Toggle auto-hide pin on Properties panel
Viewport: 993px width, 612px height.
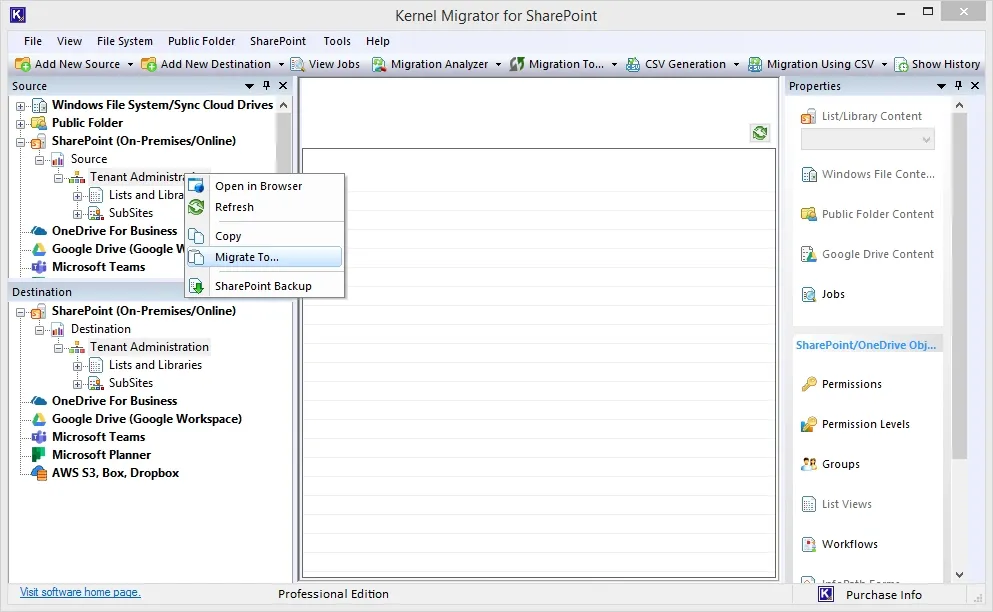[958, 86]
